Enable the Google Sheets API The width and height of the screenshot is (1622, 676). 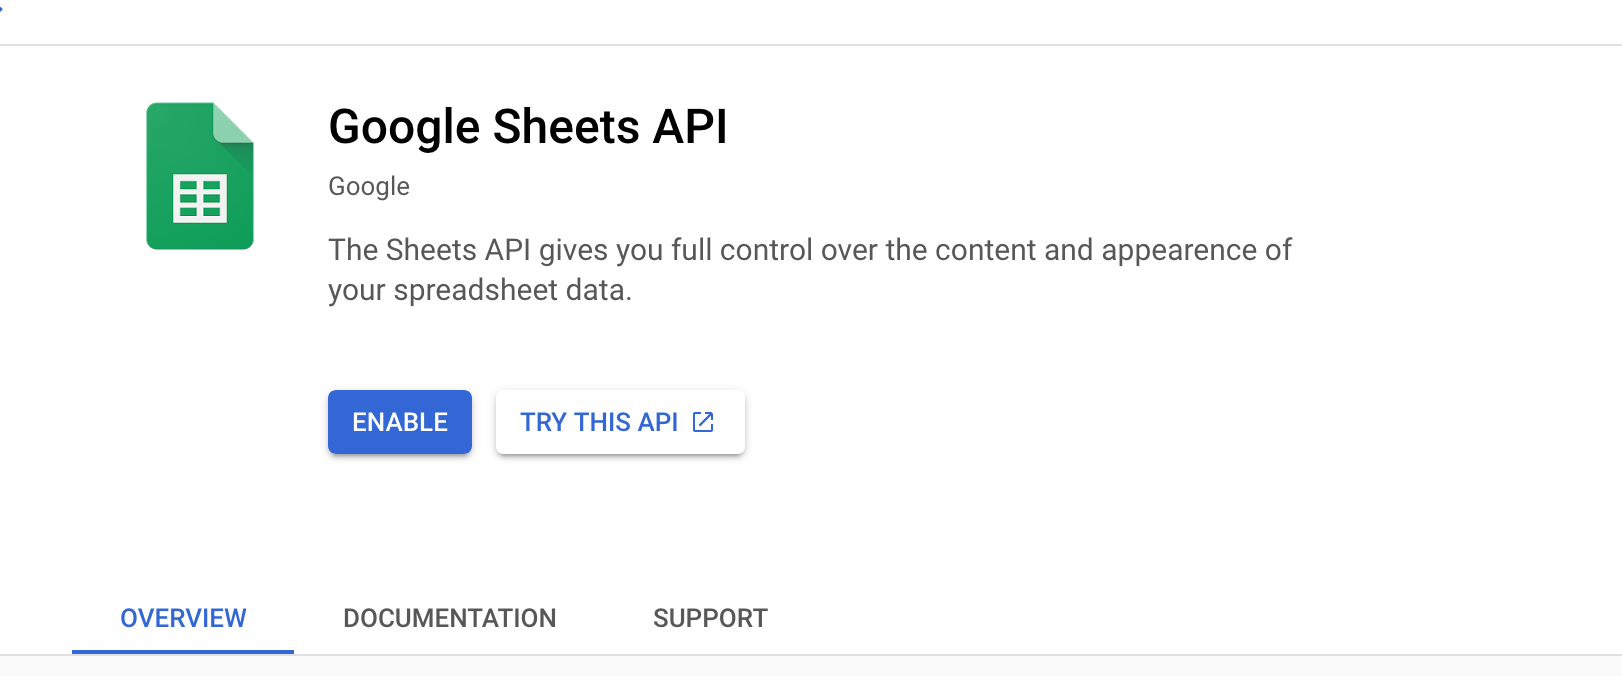point(399,422)
